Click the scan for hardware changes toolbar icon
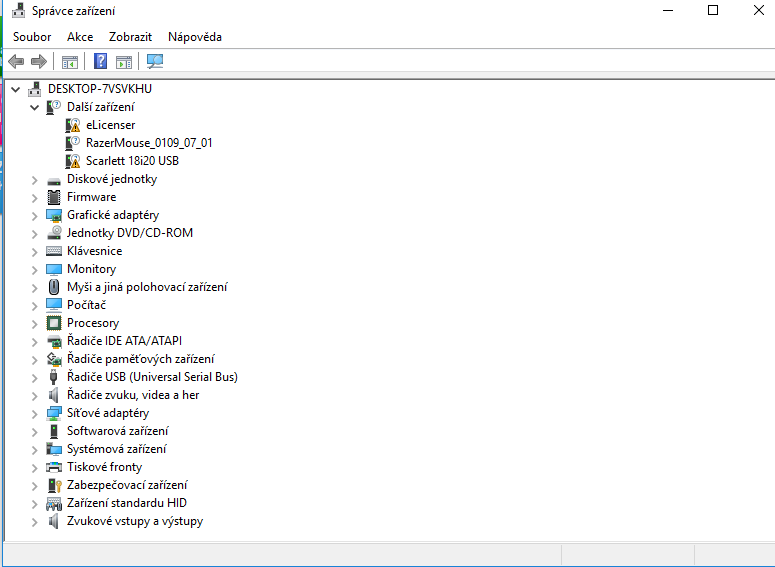Viewport: 775px width, 567px height. tap(155, 62)
